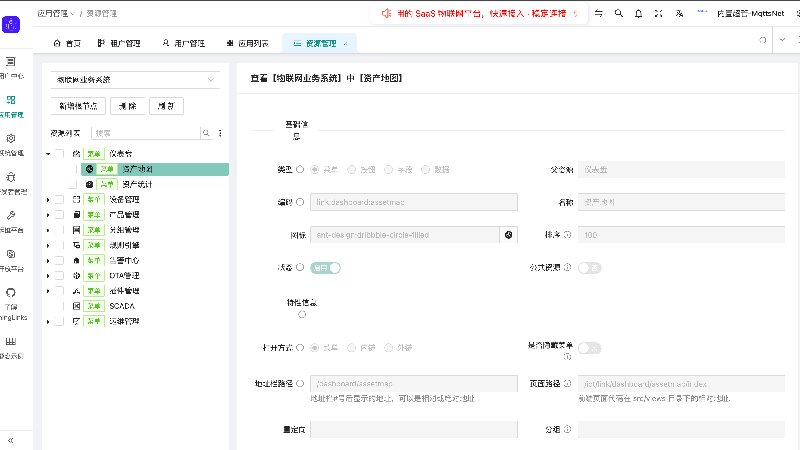Click help icon next to 排序
This screenshot has width=800, height=450.
(x=567, y=235)
